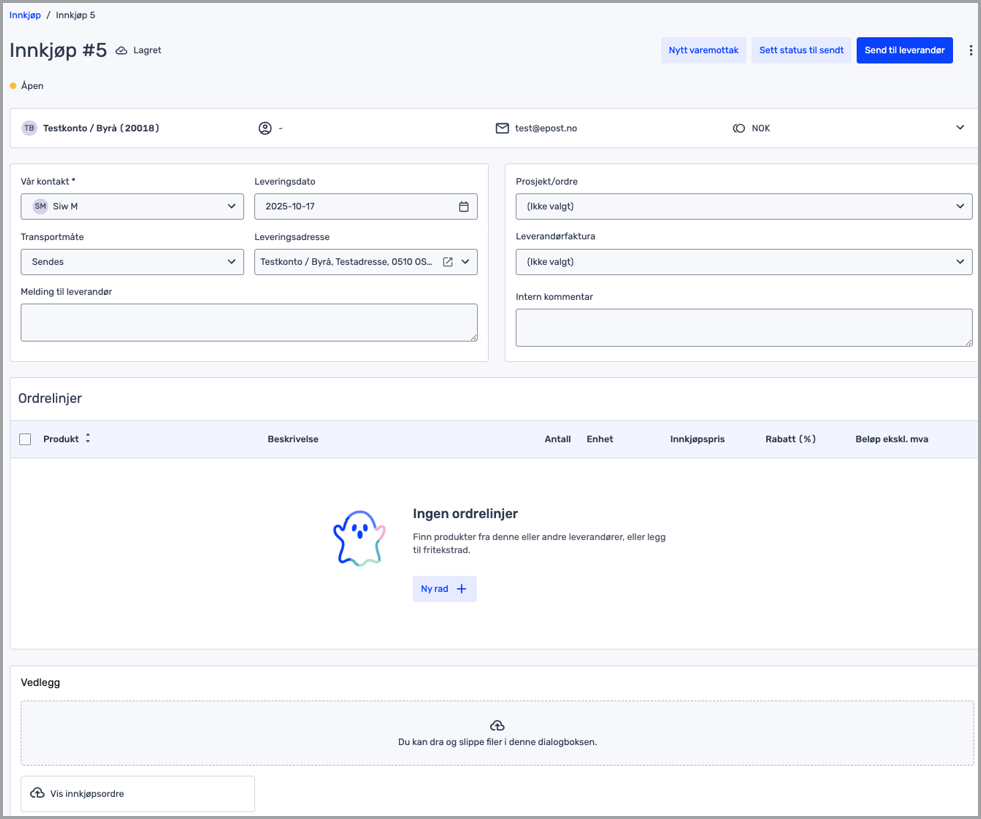
Task: Expand the supplier details chevron
Action: click(960, 128)
